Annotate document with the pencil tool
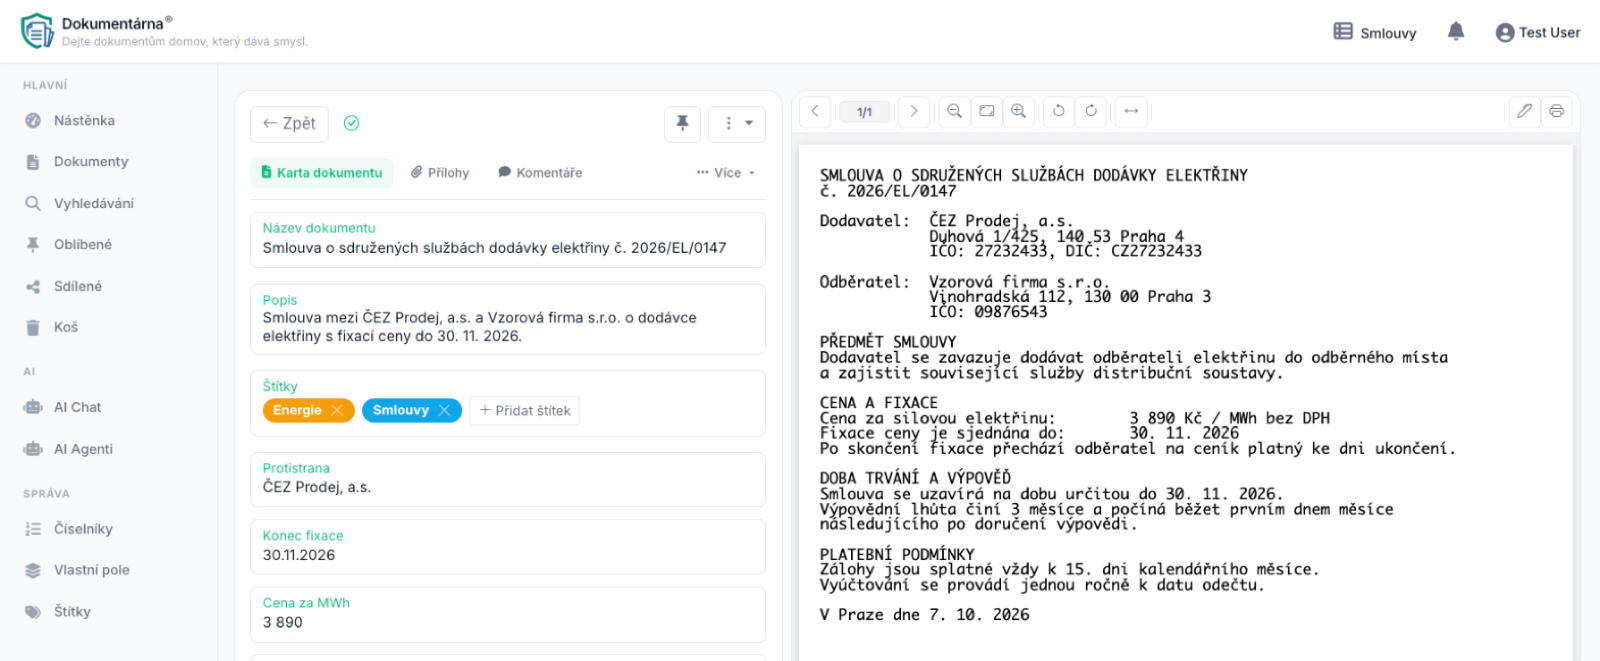 click(1524, 111)
